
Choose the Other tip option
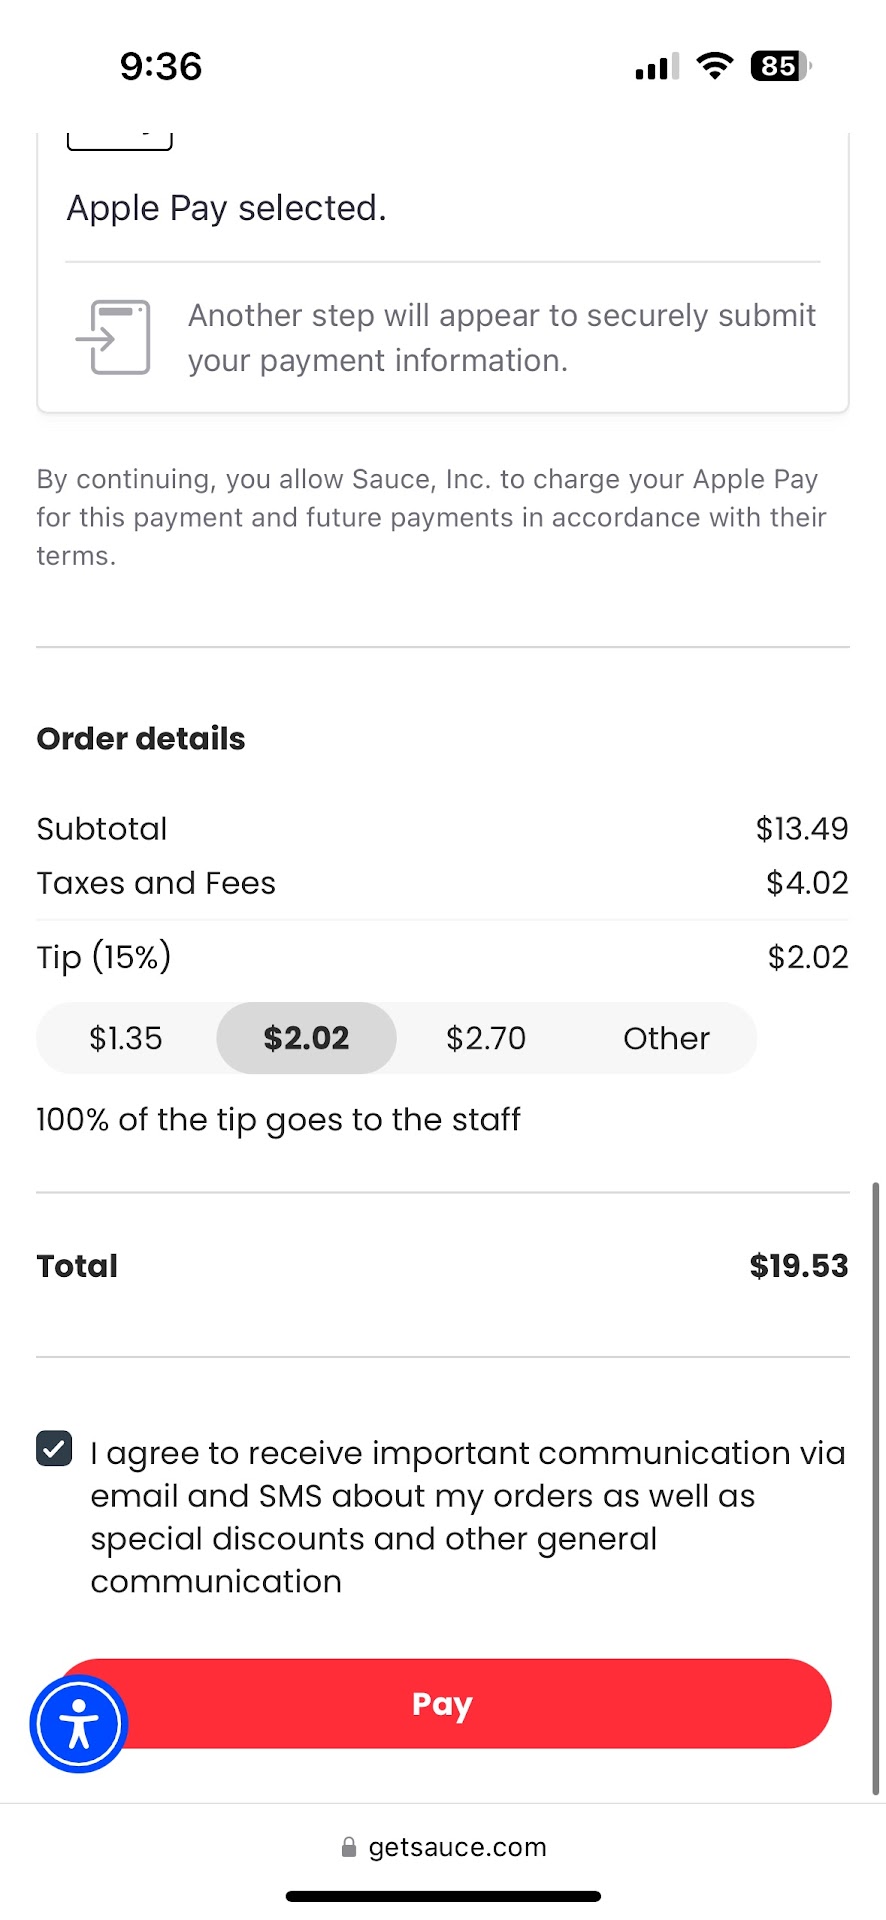tap(666, 1038)
